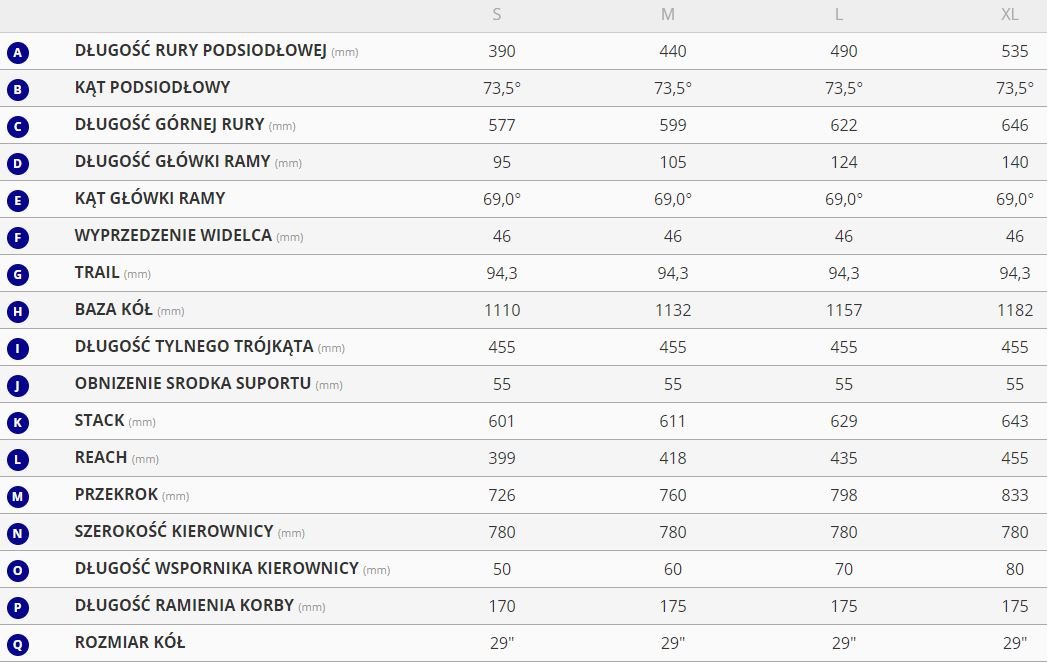Click the circled K icon next to Stack

point(17,423)
